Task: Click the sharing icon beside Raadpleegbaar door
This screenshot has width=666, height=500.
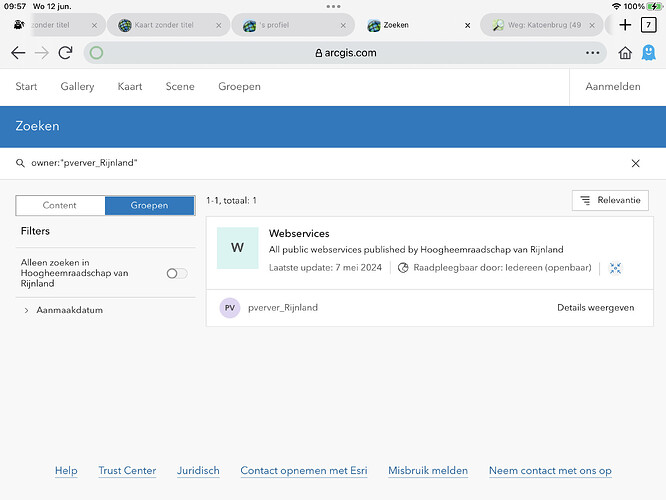Action: click(403, 268)
